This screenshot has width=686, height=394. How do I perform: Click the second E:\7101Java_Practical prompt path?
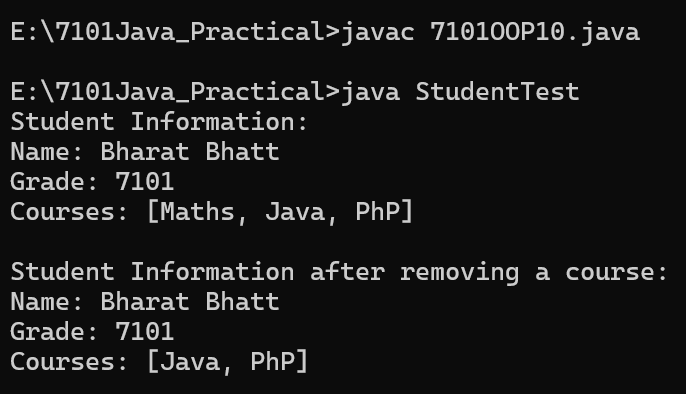(175, 93)
